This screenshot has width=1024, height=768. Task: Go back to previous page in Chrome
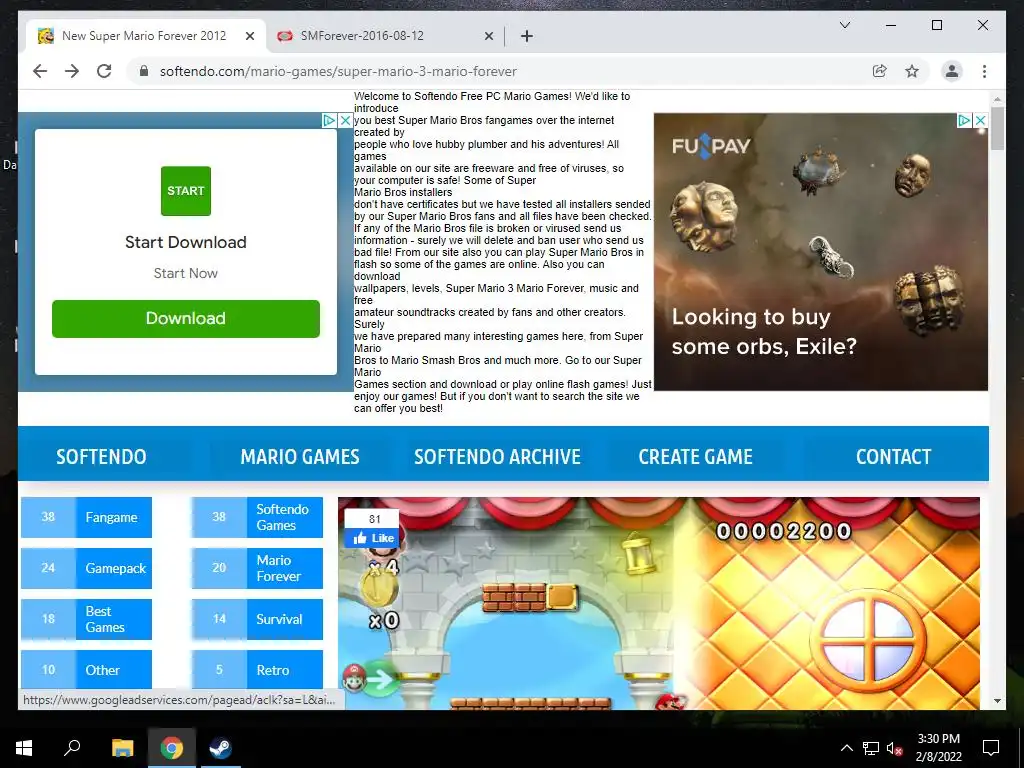[x=40, y=71]
